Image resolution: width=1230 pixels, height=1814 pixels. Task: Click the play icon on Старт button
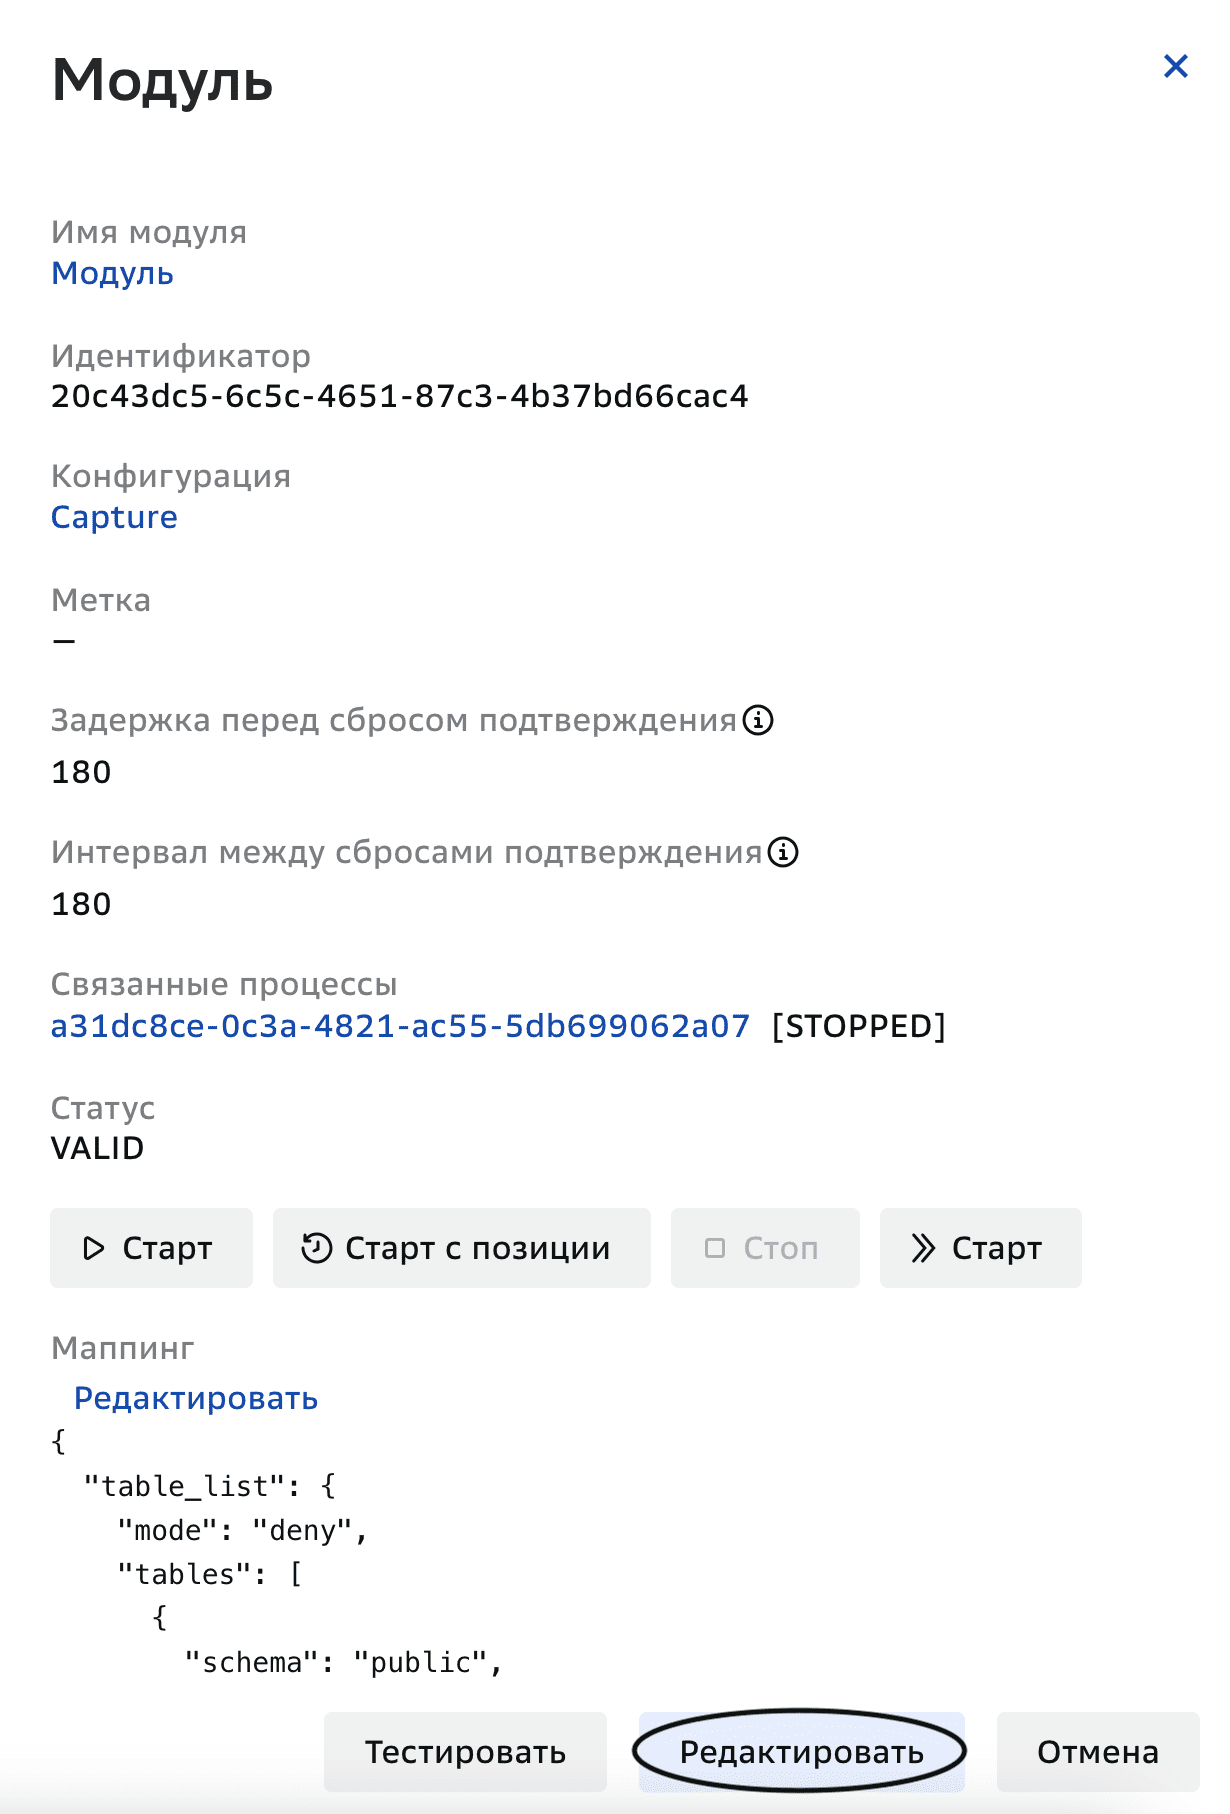(96, 1248)
